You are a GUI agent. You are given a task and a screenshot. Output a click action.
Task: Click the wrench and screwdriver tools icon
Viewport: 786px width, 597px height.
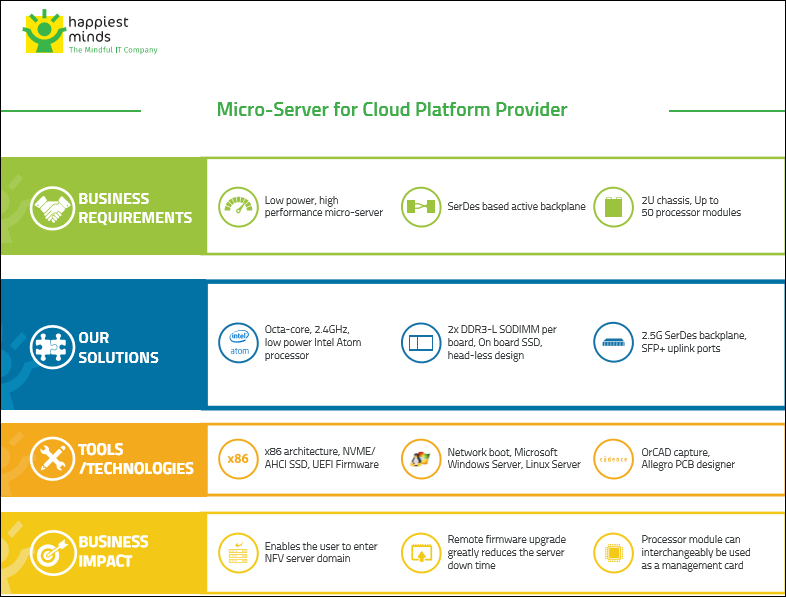[52, 459]
